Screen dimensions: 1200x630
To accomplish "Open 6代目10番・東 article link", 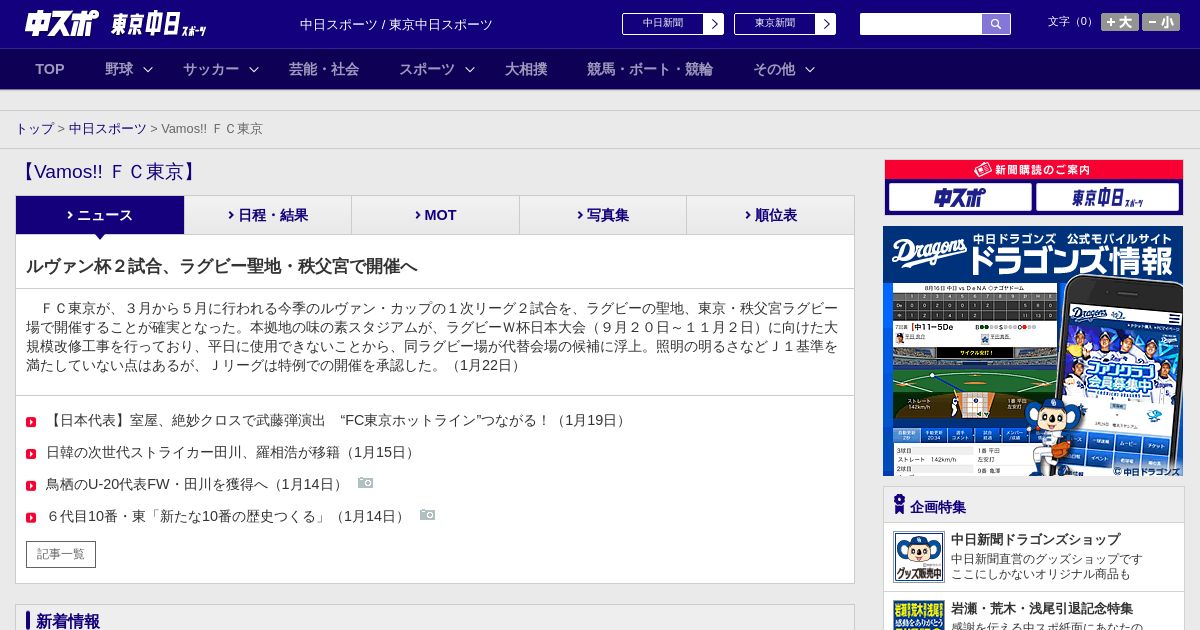I will pyautogui.click(x=227, y=517).
